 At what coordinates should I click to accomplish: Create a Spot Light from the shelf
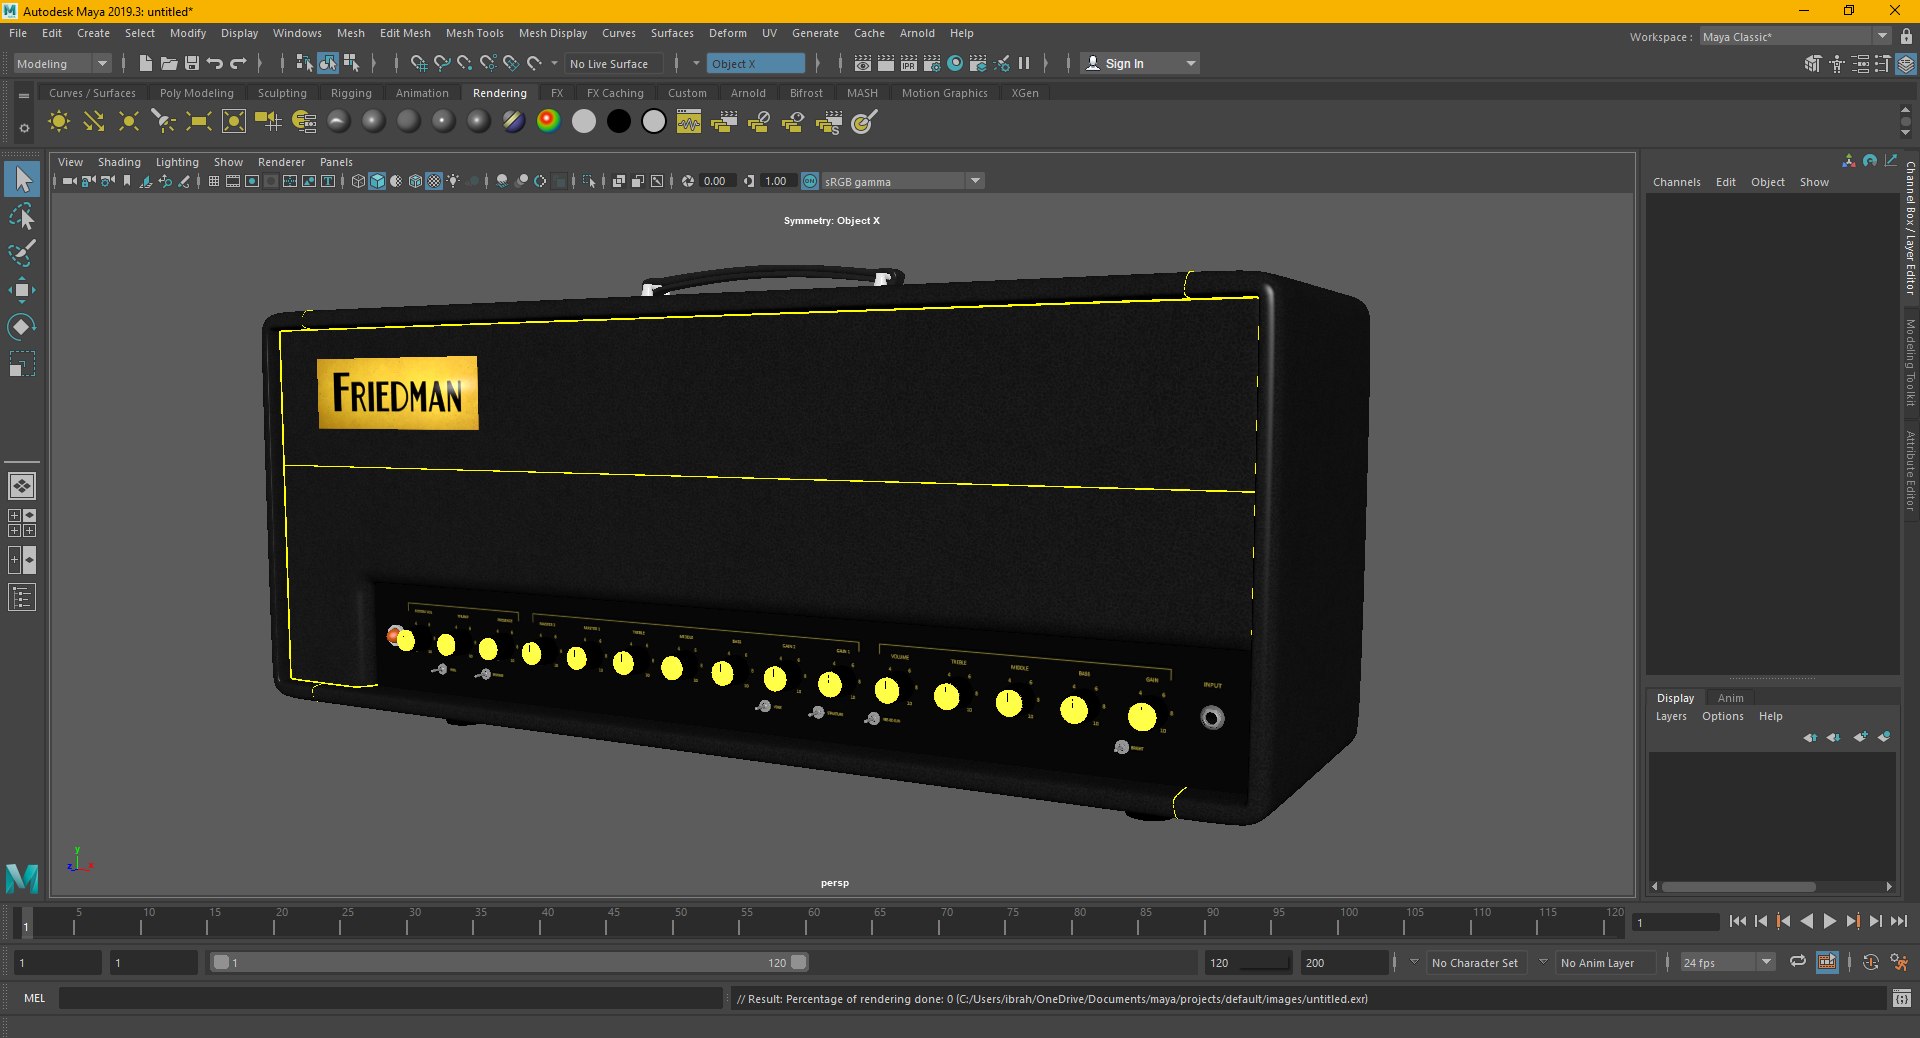(163, 122)
